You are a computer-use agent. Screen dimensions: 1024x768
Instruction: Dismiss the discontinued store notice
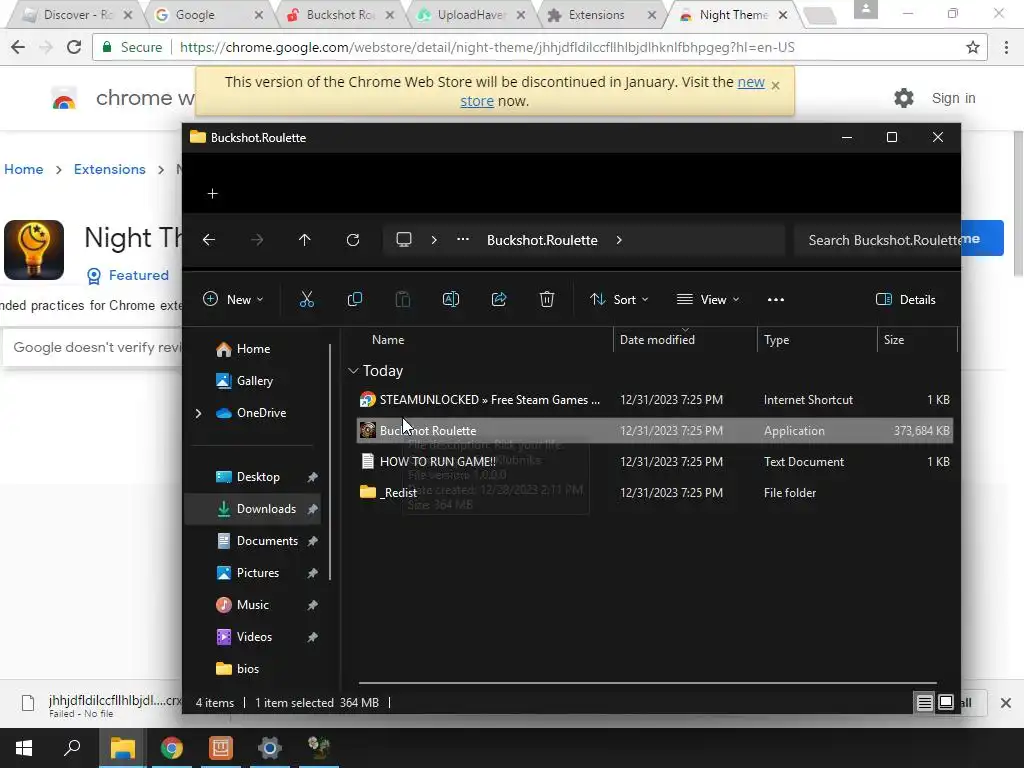click(775, 86)
